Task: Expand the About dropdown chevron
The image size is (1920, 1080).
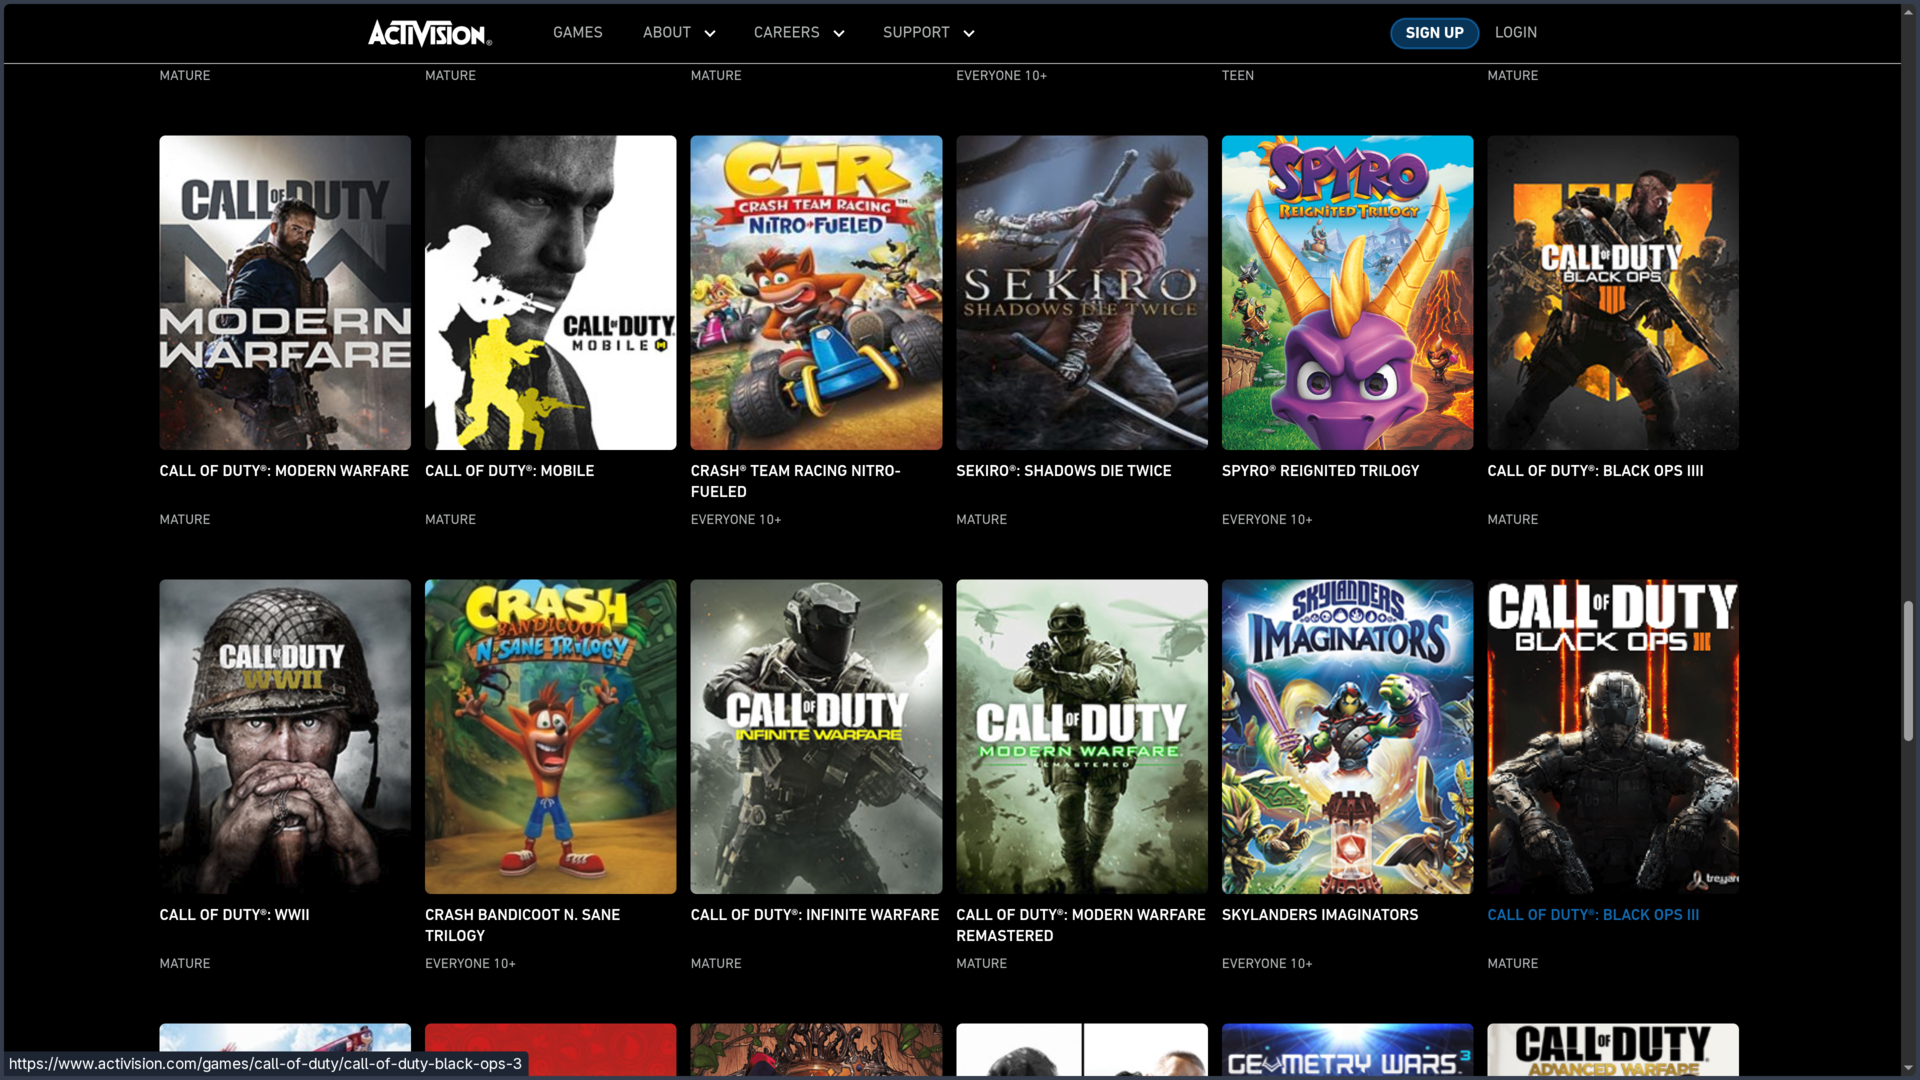Action: point(710,34)
